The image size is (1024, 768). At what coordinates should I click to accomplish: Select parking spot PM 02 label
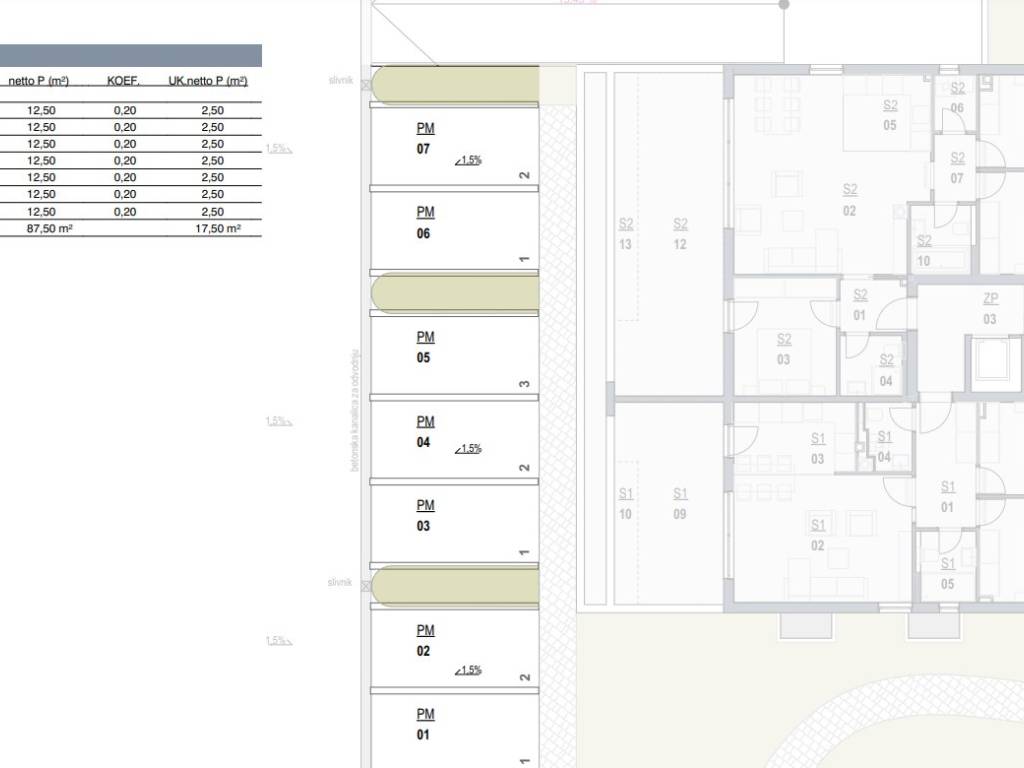424,640
